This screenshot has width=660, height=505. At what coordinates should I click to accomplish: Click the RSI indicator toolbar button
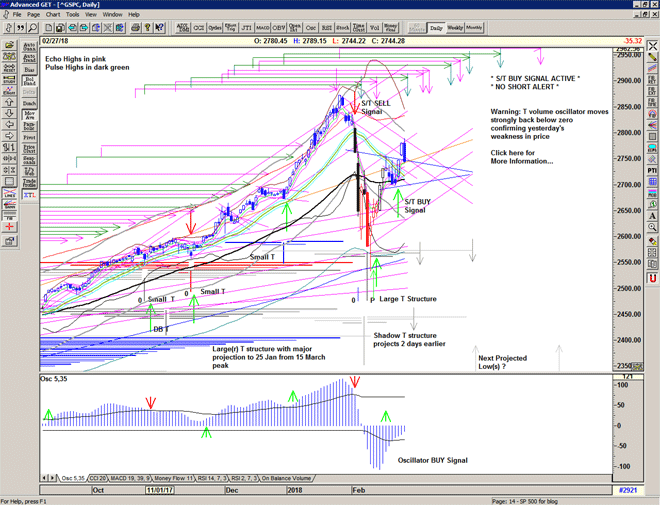click(x=329, y=28)
